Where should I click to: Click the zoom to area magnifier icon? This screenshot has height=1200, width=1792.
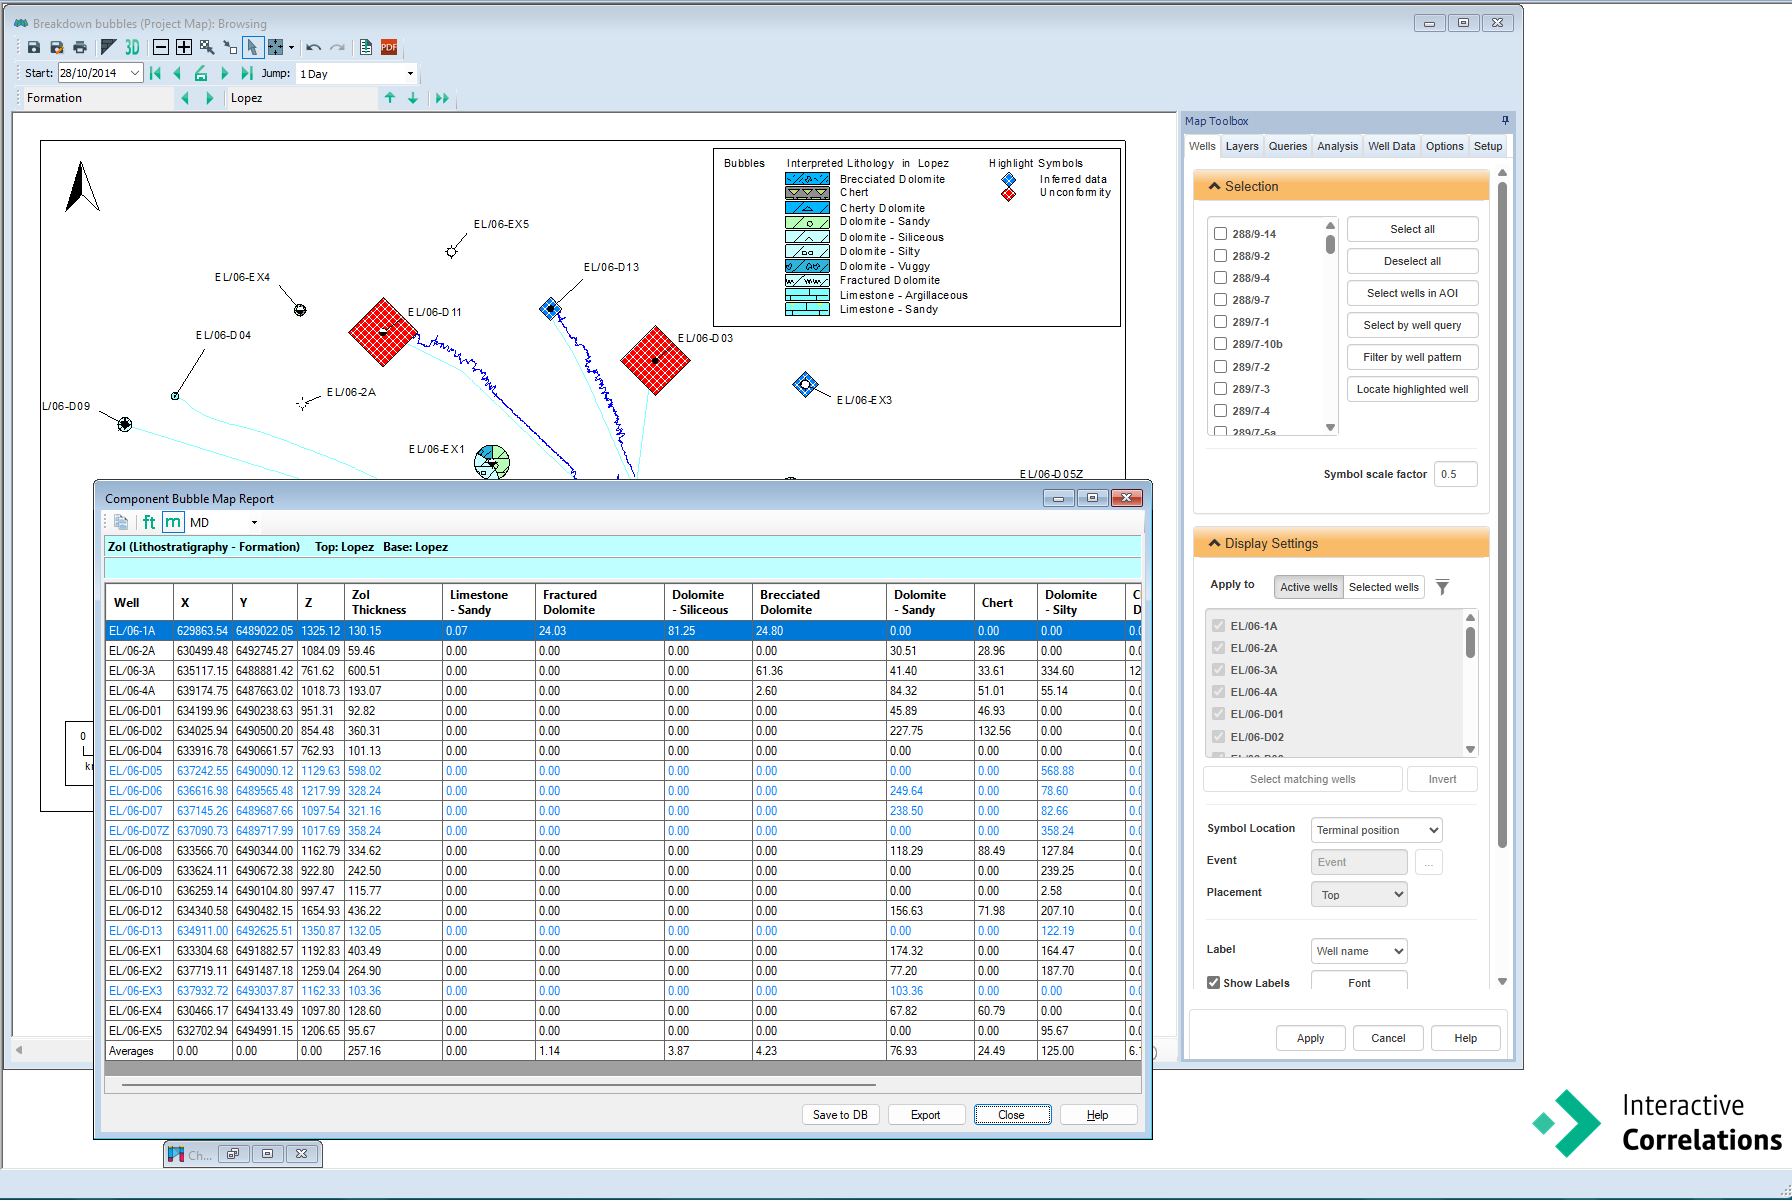click(x=207, y=47)
